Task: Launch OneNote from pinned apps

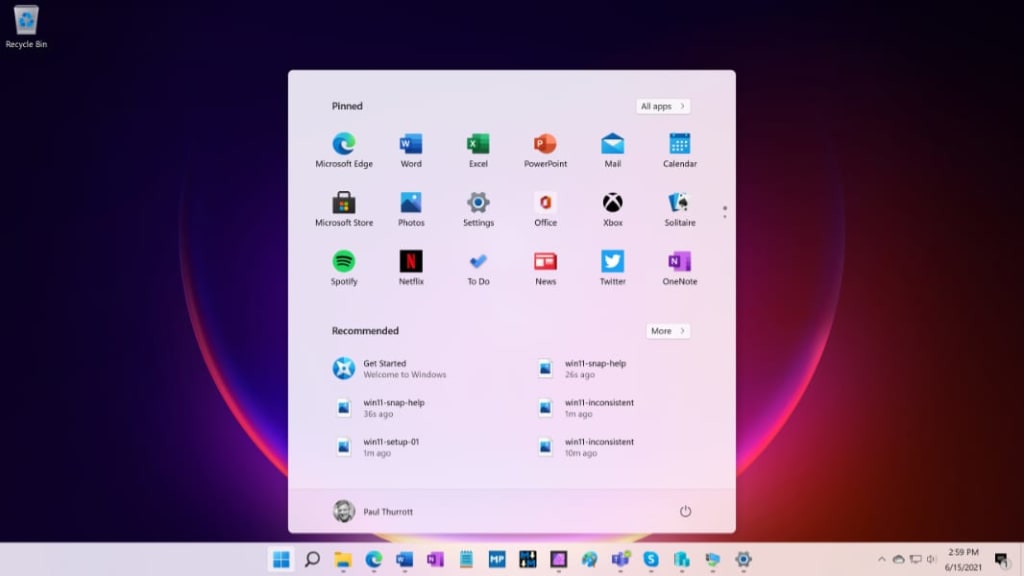Action: click(679, 268)
